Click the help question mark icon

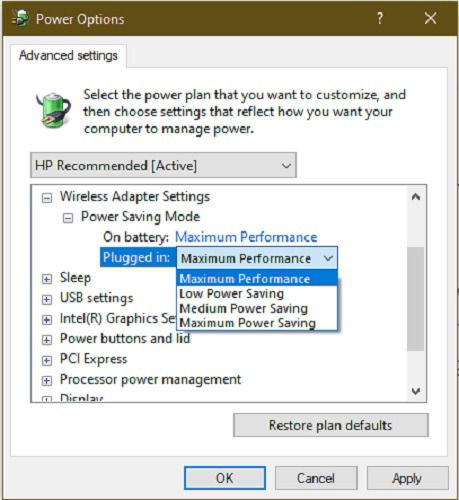380,18
